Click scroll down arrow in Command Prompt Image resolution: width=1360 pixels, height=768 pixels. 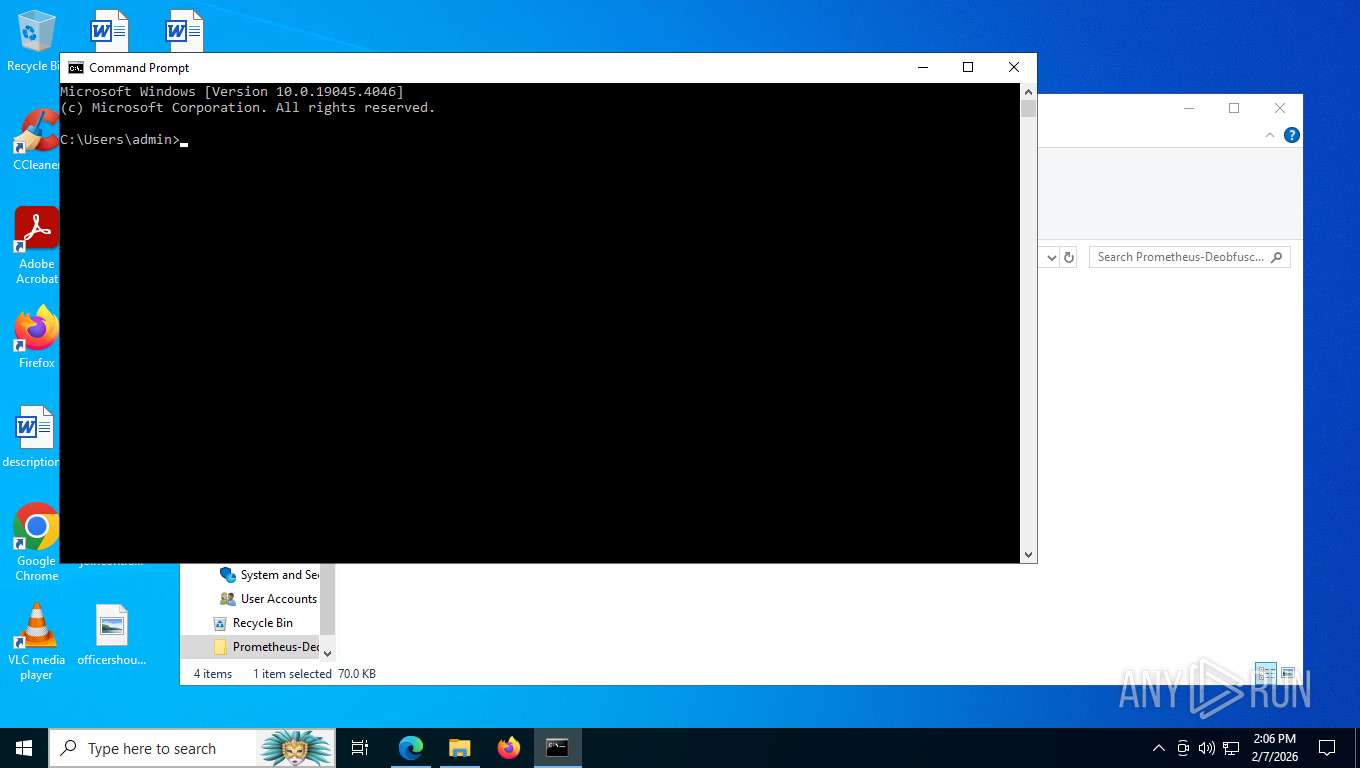click(x=1028, y=554)
